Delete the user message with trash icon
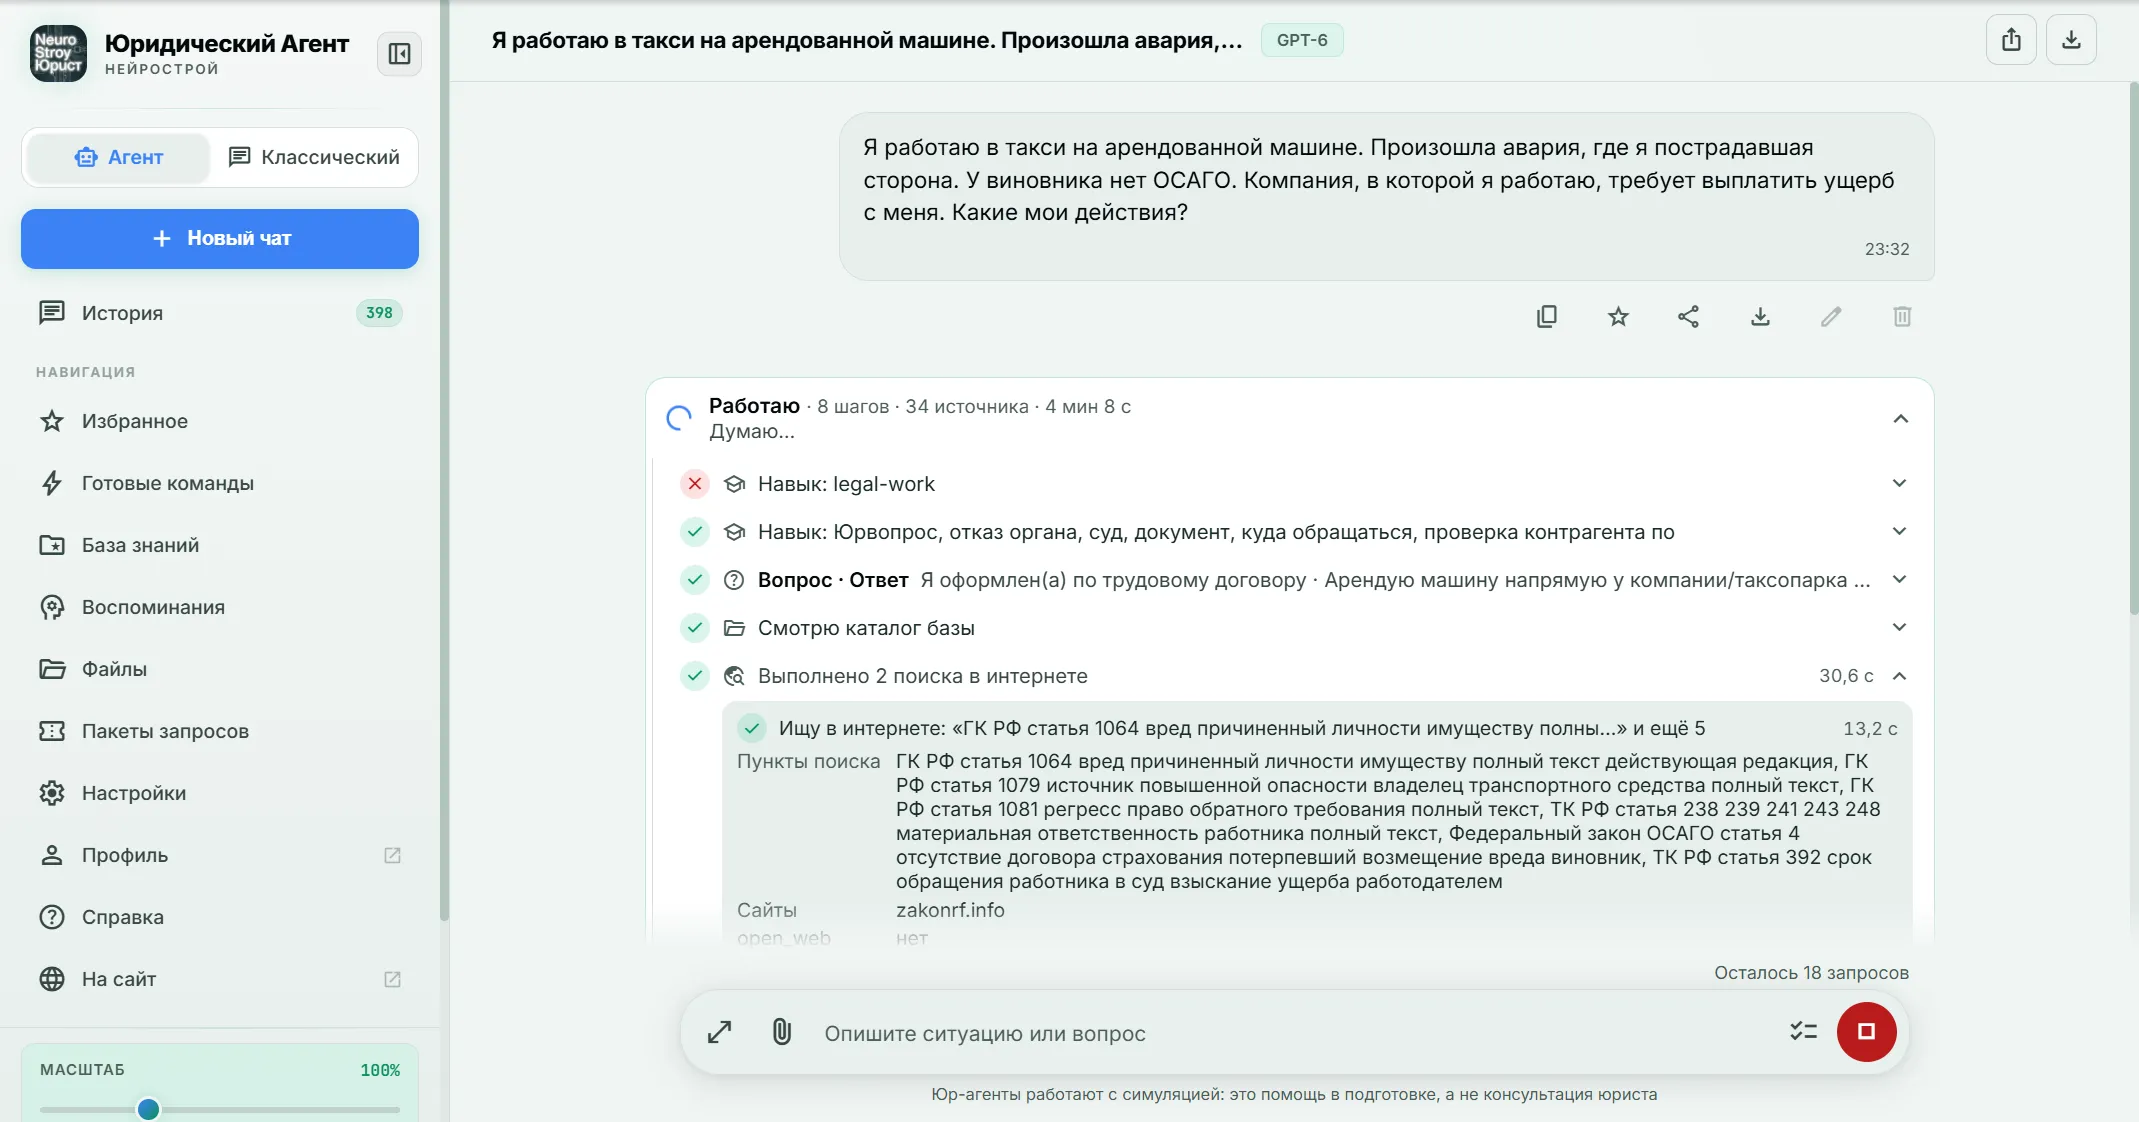Screen dimensions: 2139x1122 click(x=1902, y=317)
